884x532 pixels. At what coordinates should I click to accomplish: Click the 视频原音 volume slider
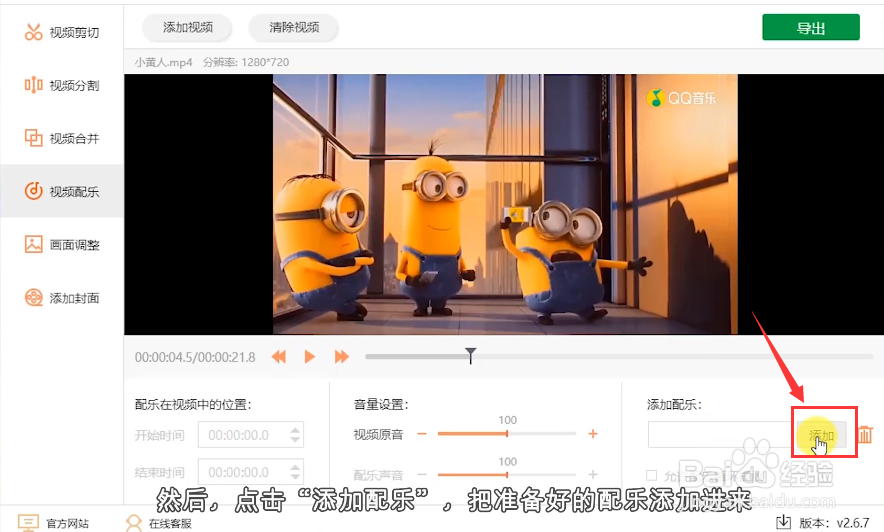click(x=507, y=433)
